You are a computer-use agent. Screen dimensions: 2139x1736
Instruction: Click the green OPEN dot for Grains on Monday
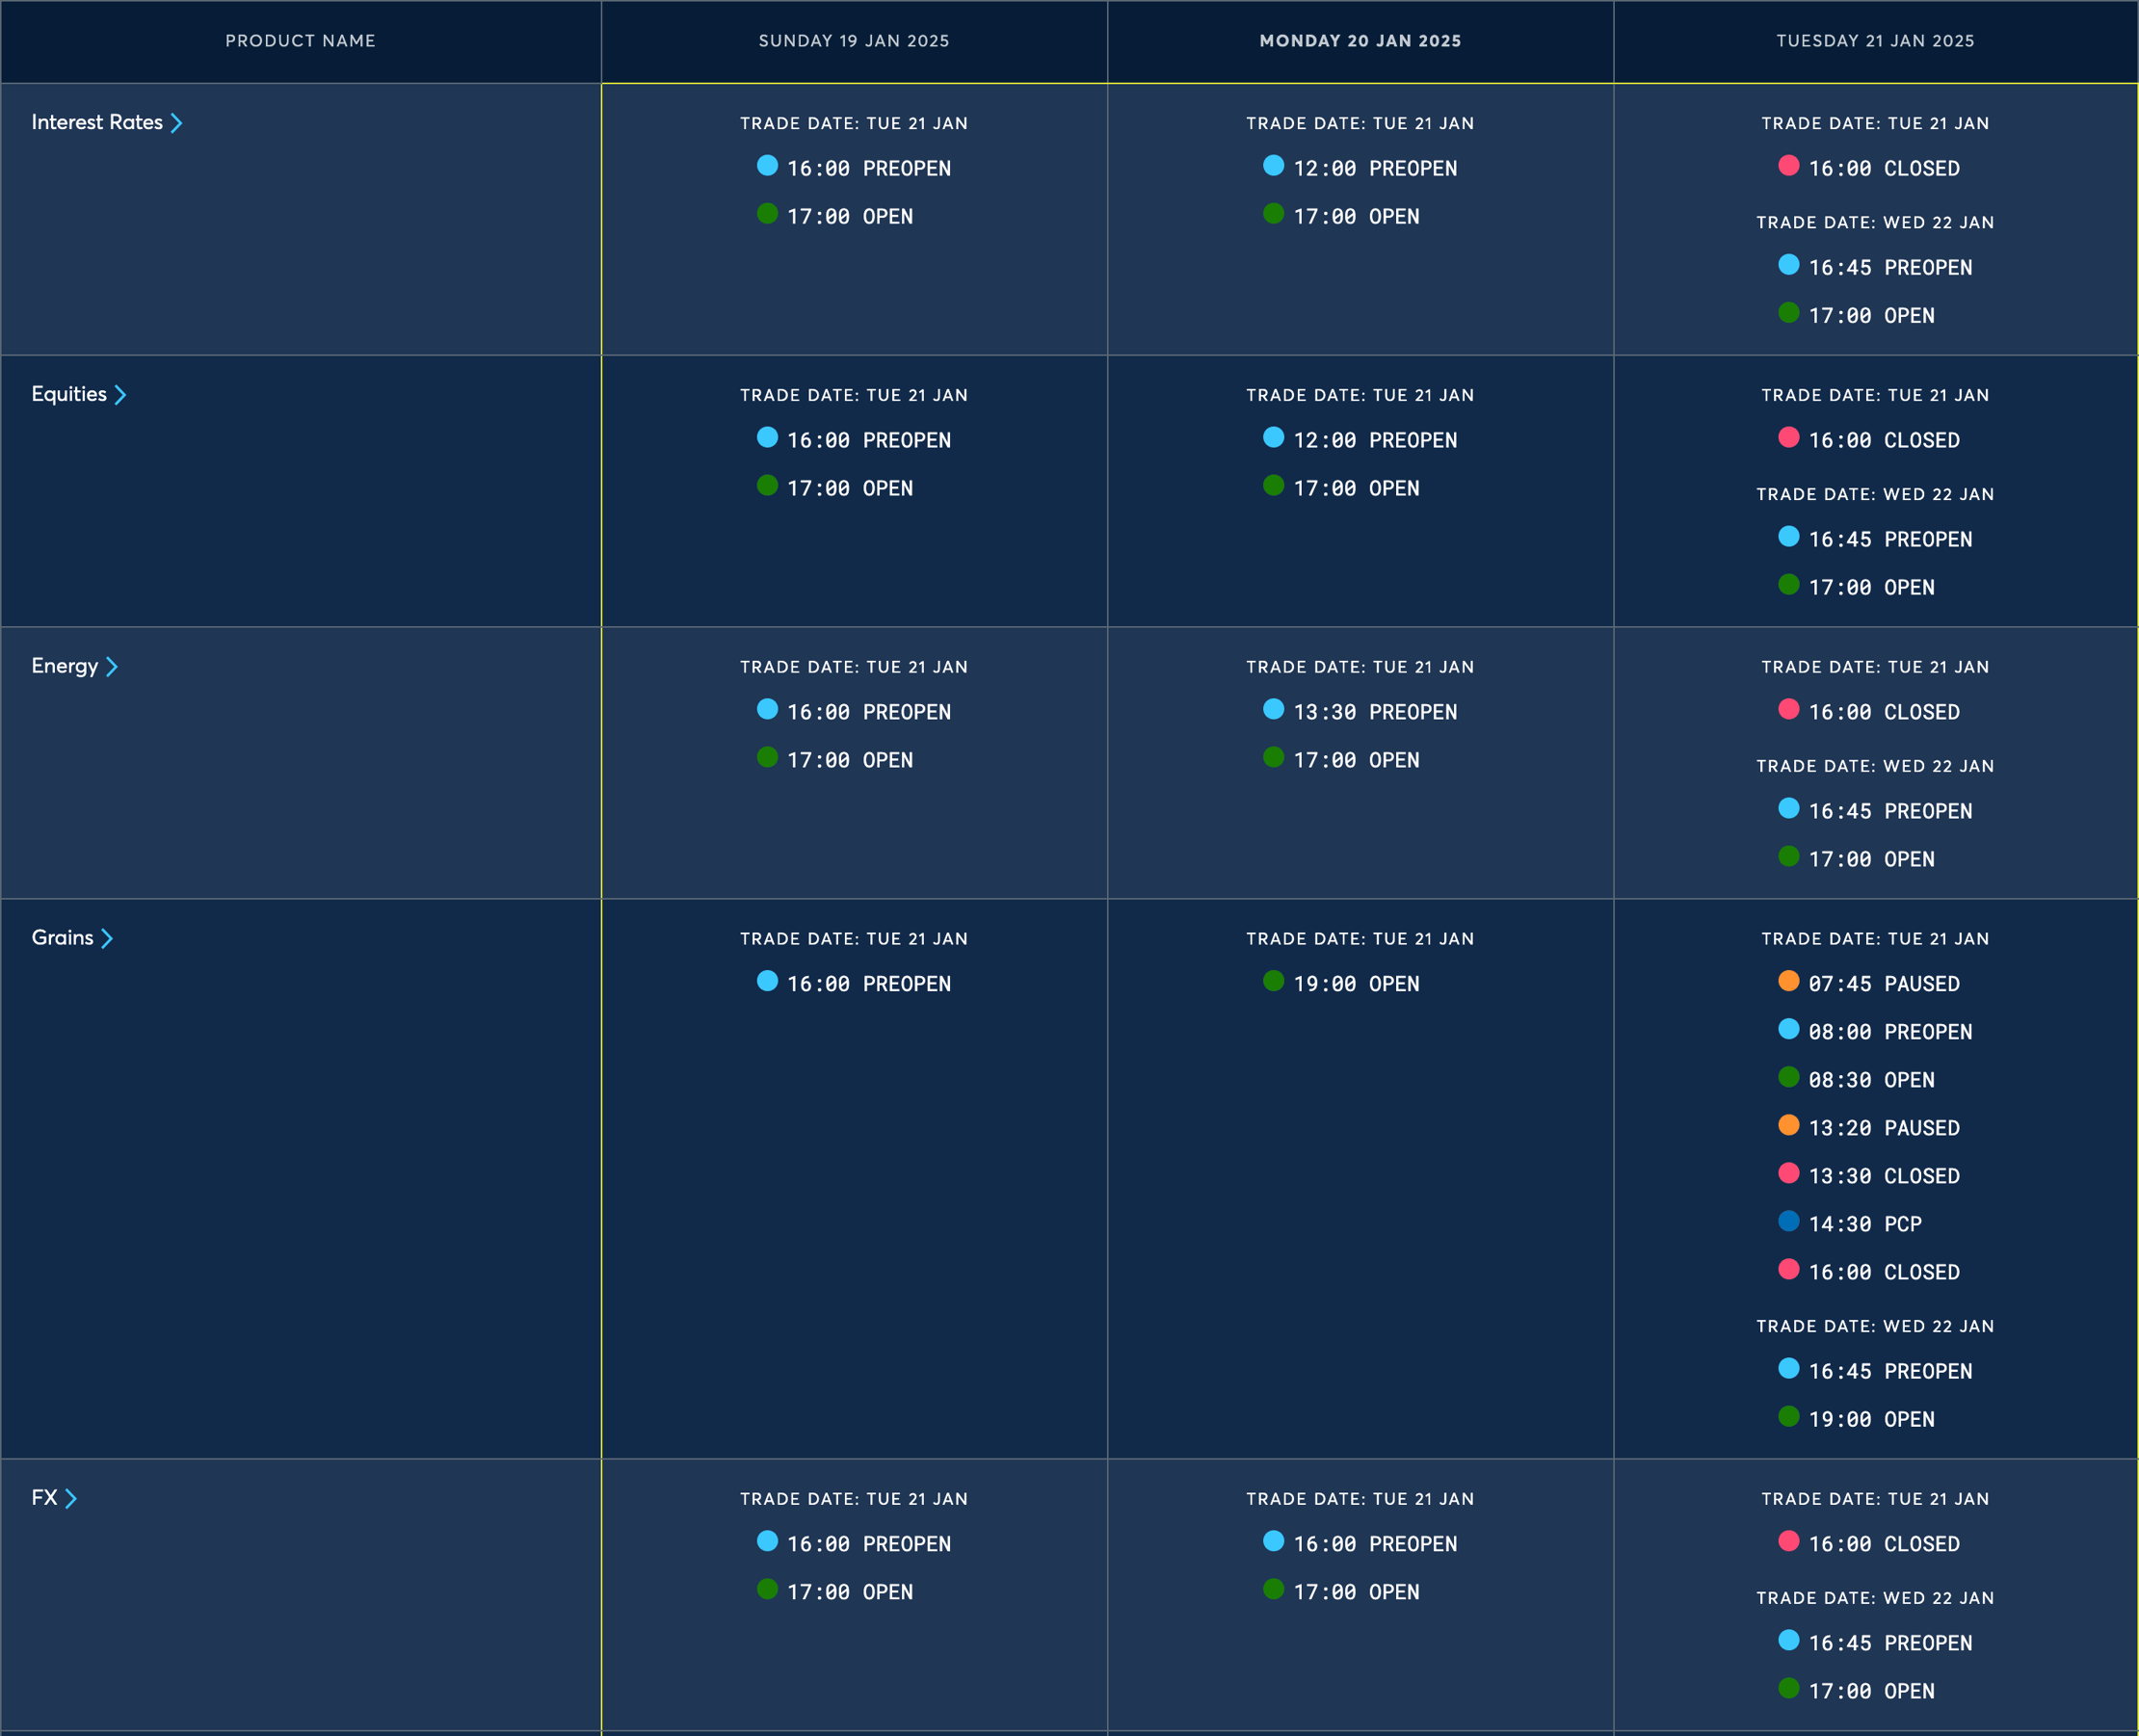[x=1275, y=981]
